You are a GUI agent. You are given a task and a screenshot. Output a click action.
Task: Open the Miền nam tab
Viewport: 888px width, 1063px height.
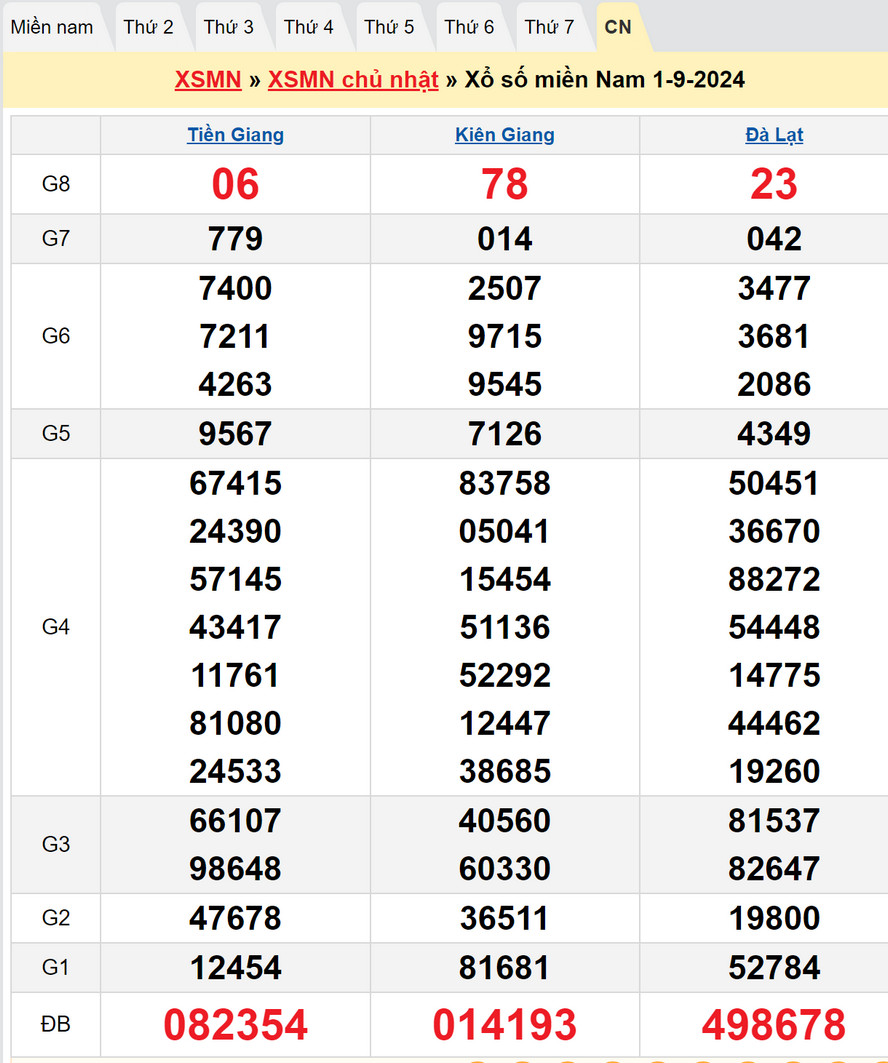point(52,27)
